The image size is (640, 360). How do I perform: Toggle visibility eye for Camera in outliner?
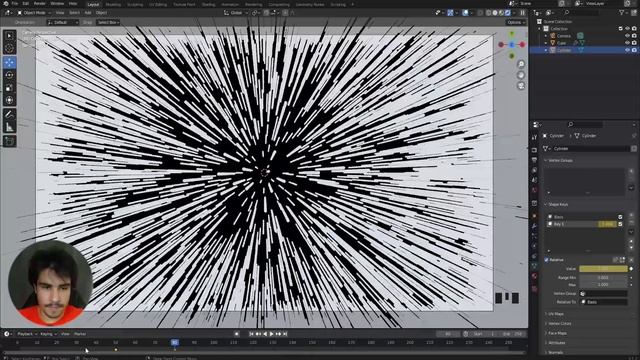pyautogui.click(x=627, y=36)
